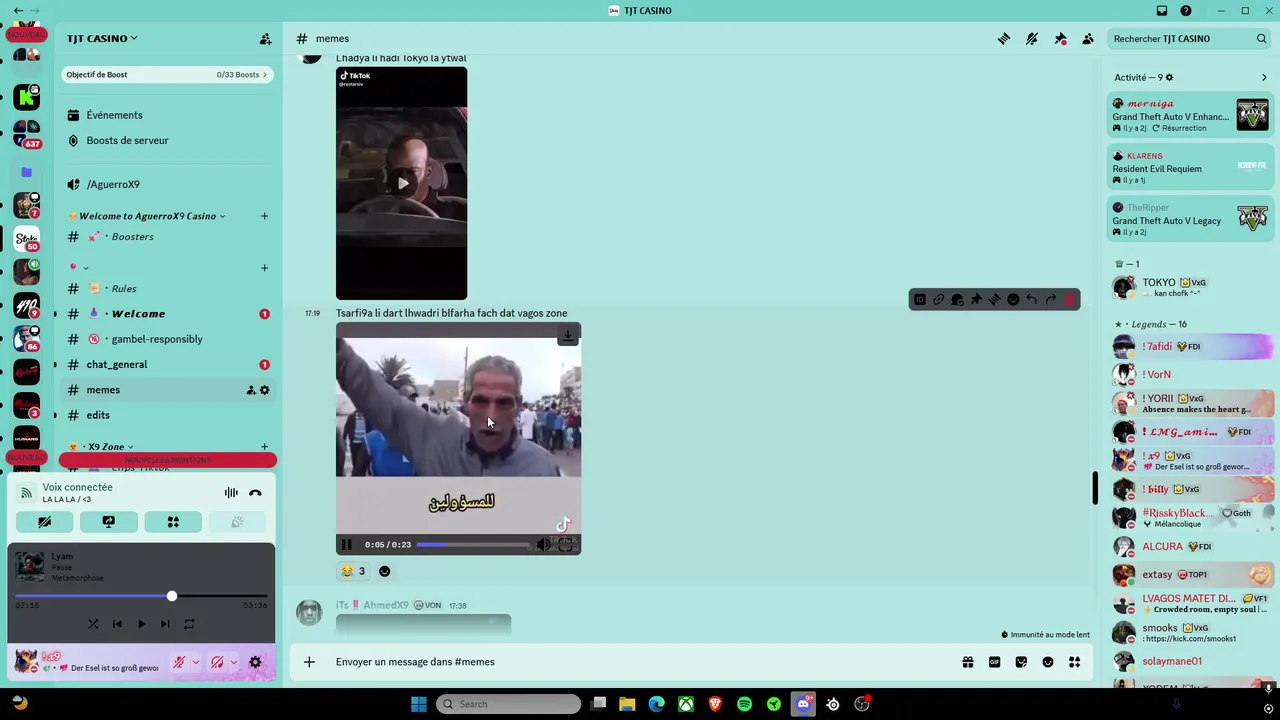Open the gambel-responsibly channel

tap(166, 339)
